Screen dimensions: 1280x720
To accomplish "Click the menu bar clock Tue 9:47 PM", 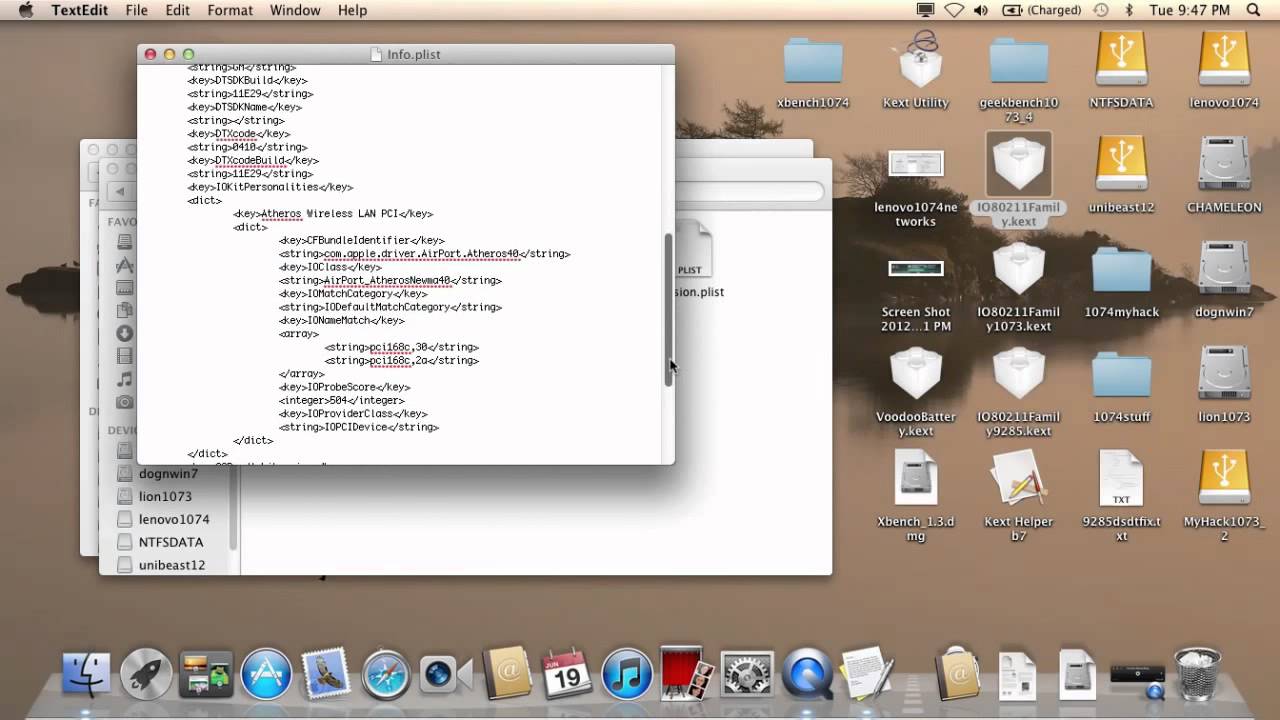I will (x=1189, y=10).
